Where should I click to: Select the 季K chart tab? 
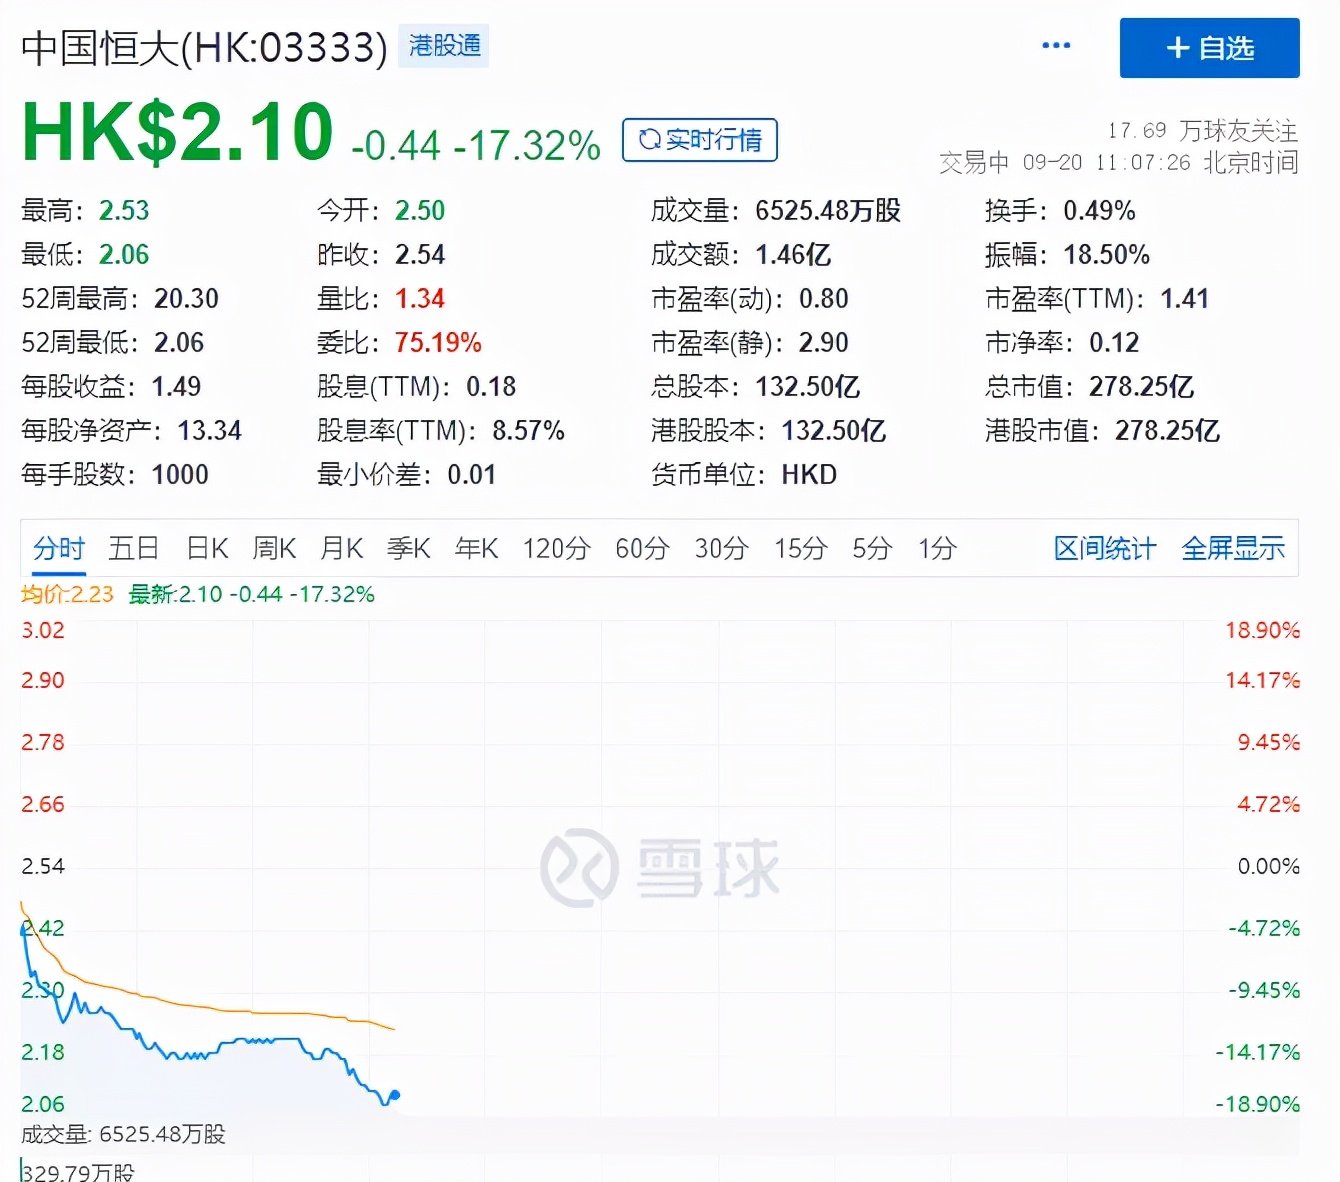[408, 548]
